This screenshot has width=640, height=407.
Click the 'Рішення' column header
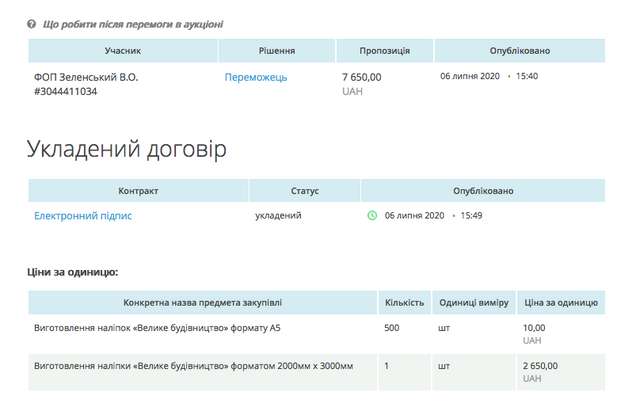[x=275, y=50]
